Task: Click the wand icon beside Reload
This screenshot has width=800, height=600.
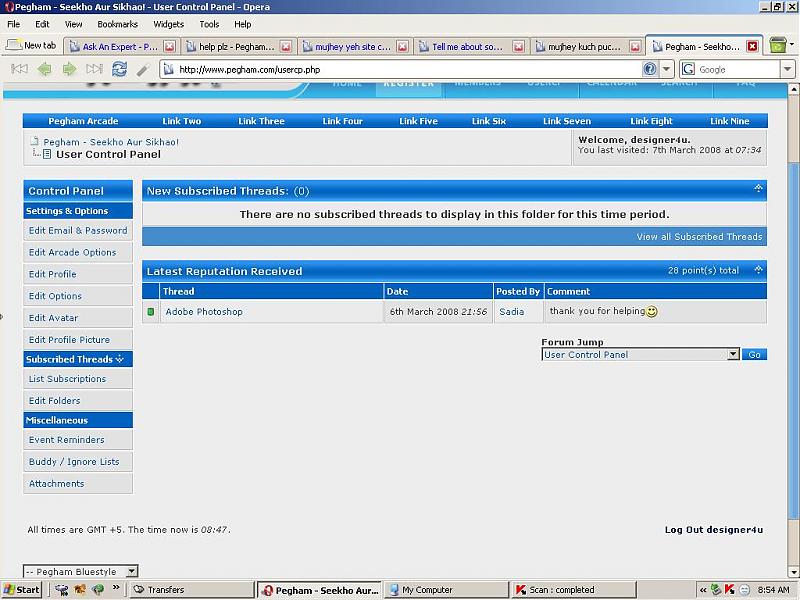Action: pyautogui.click(x=143, y=69)
